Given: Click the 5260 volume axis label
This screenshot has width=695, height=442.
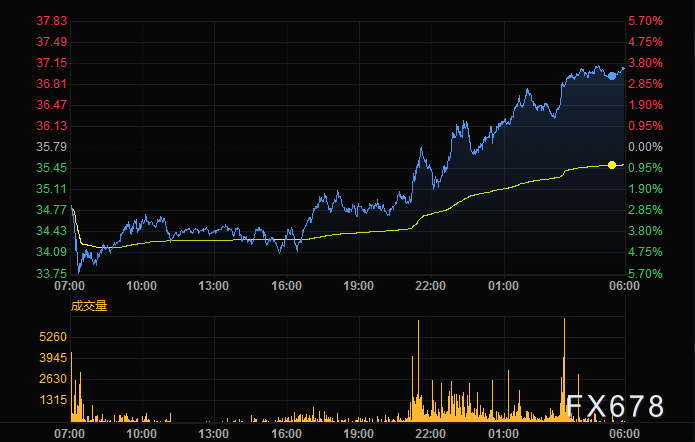Looking at the screenshot, I should click(53, 337).
